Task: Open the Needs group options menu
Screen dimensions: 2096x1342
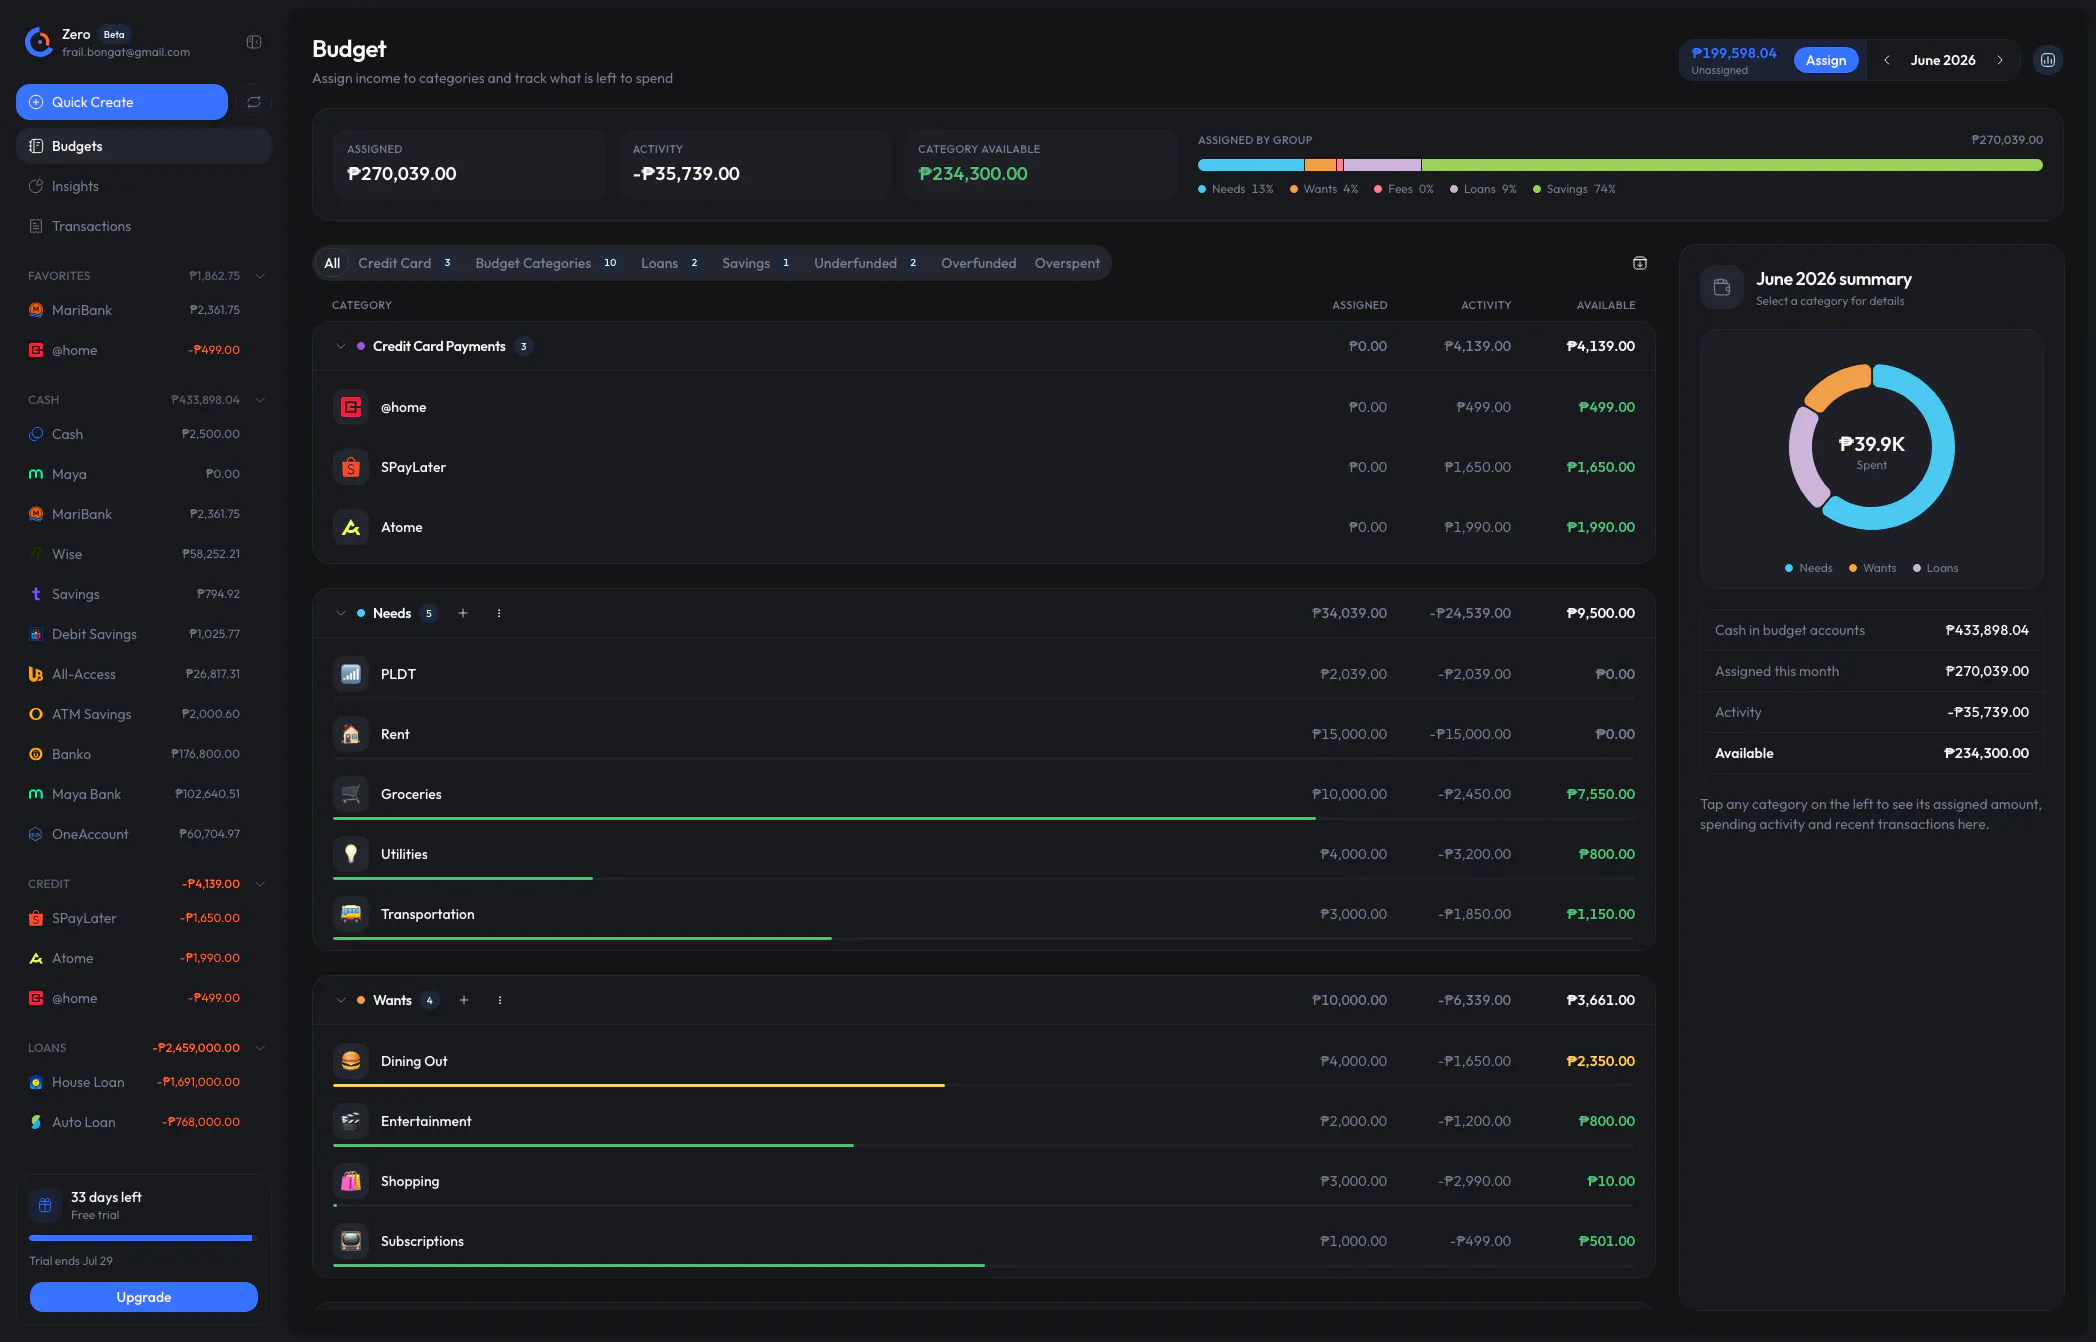Action: tap(499, 613)
